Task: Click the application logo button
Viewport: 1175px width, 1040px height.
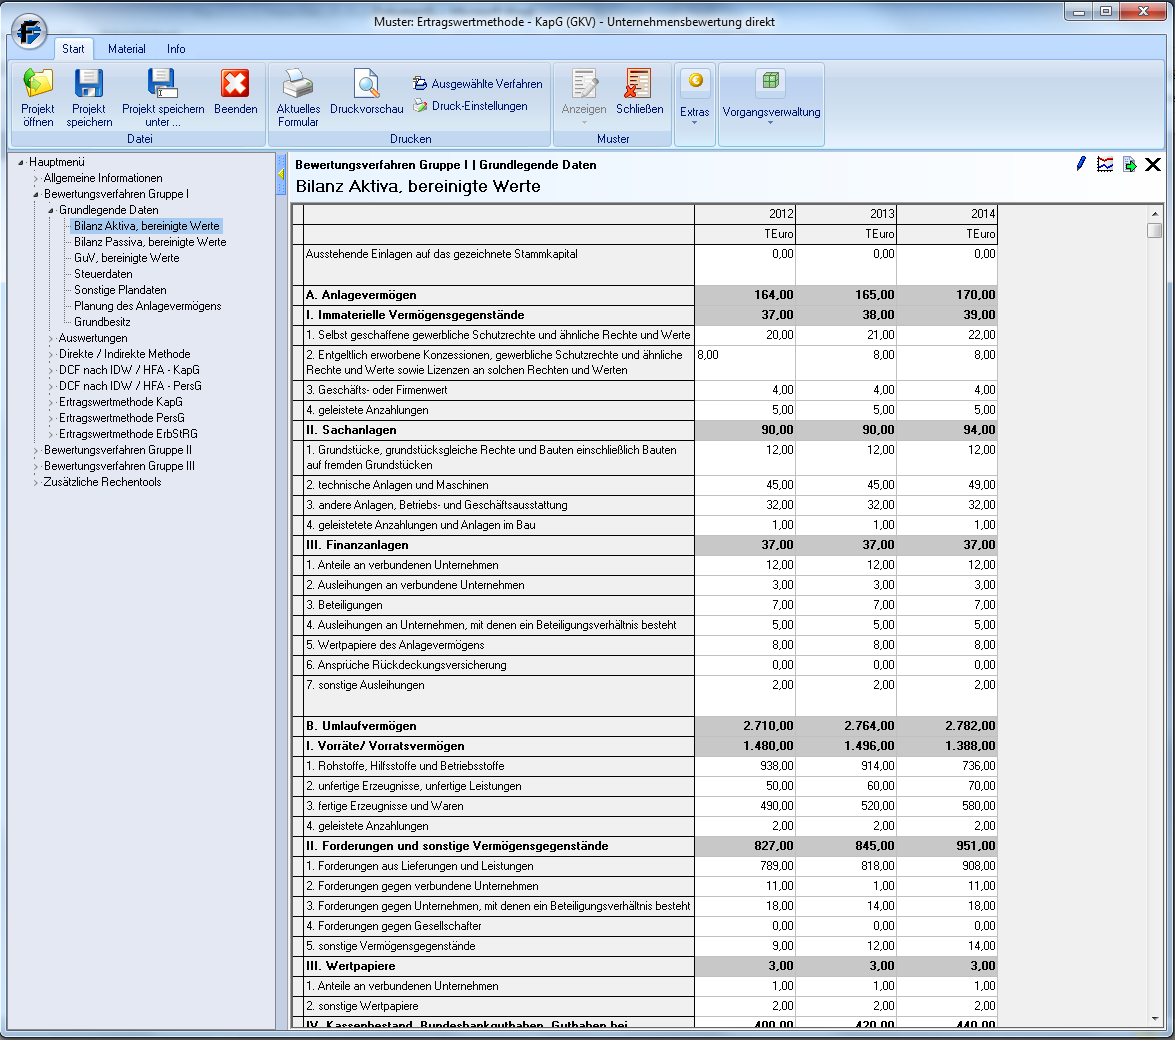Action: pos(30,31)
